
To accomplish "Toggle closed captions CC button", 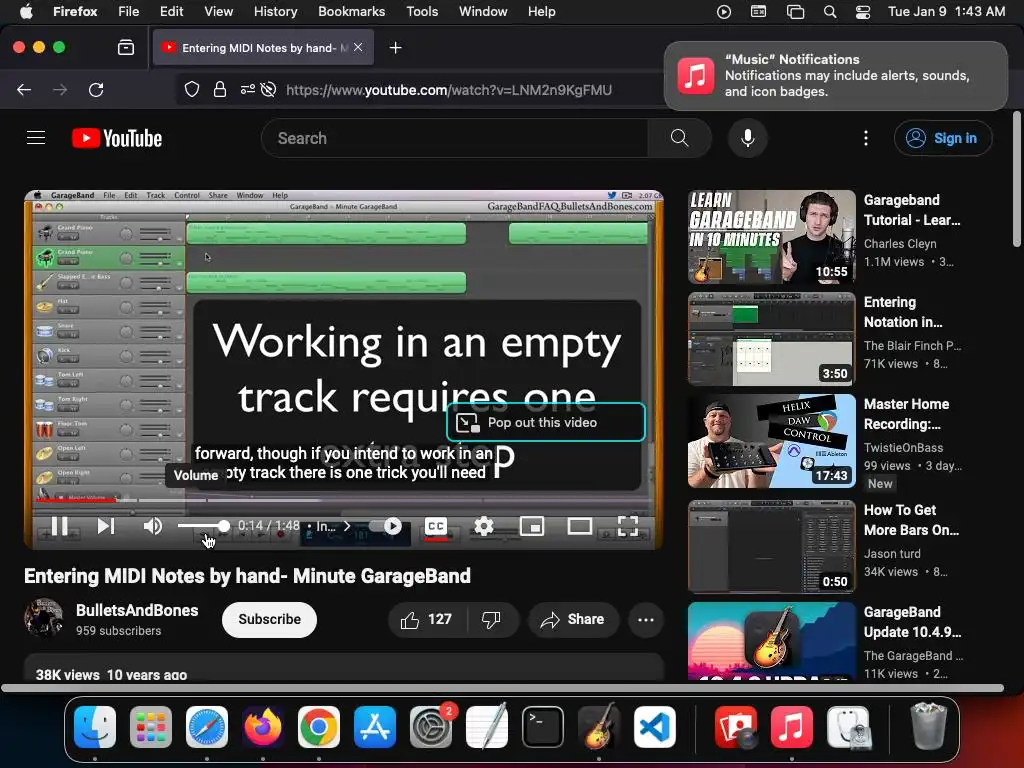I will click(x=436, y=526).
